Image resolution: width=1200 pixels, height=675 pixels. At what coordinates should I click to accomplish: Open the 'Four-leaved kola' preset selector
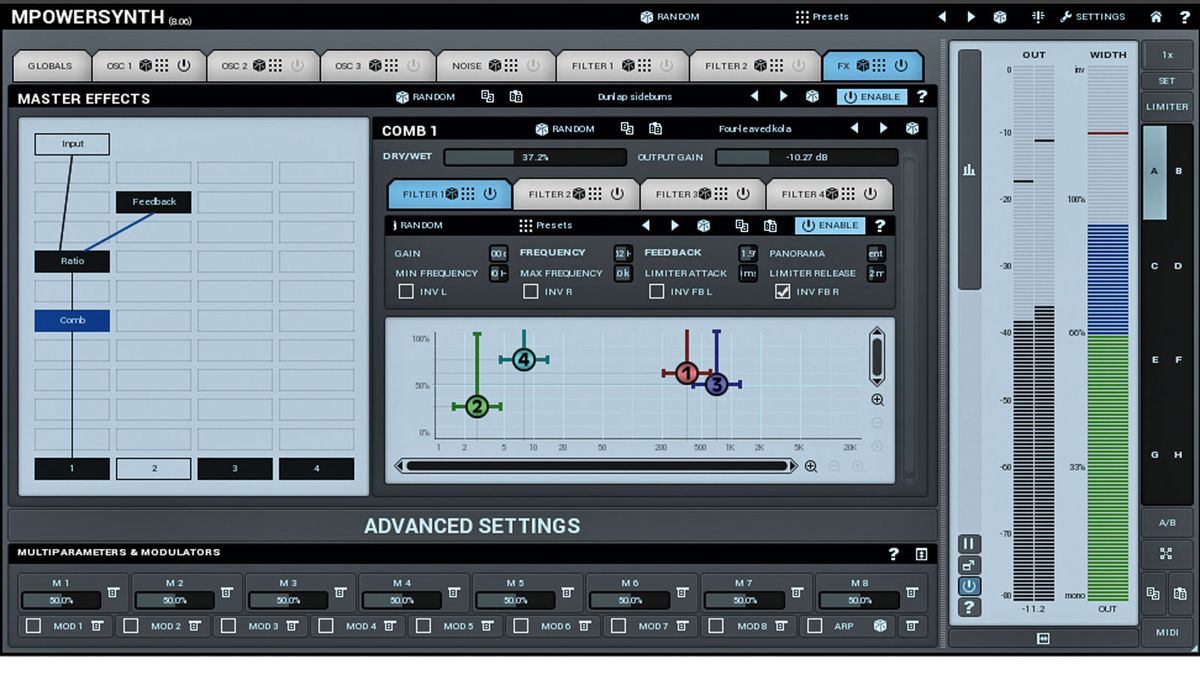[754, 128]
